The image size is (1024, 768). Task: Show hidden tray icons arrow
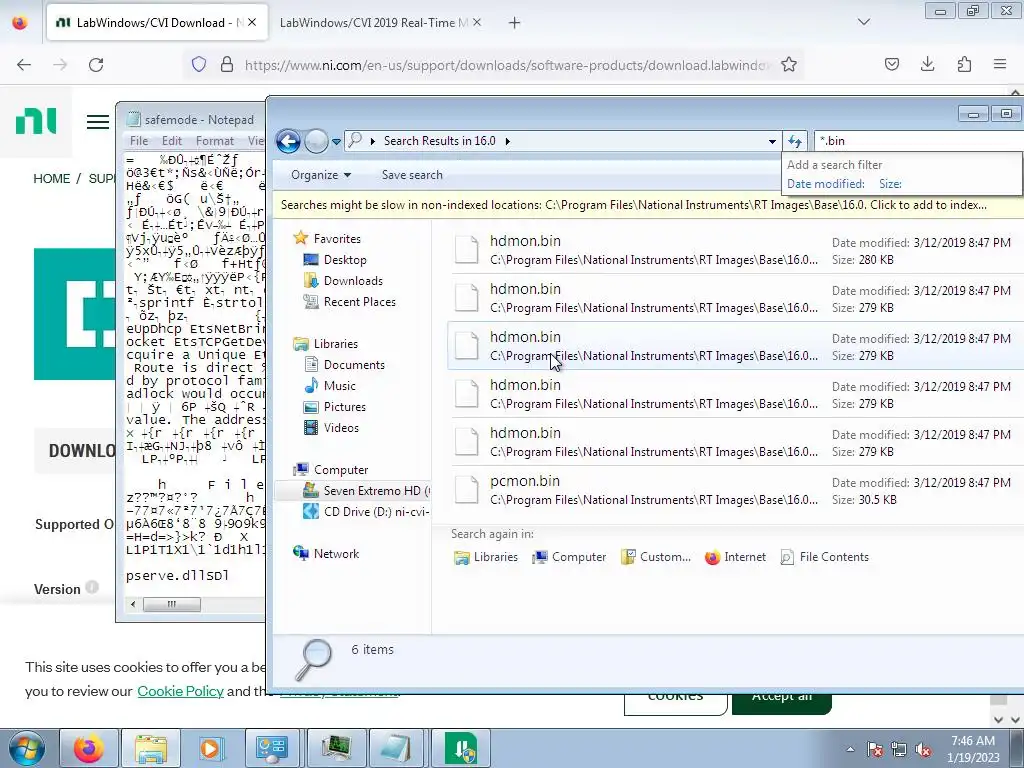click(850, 749)
